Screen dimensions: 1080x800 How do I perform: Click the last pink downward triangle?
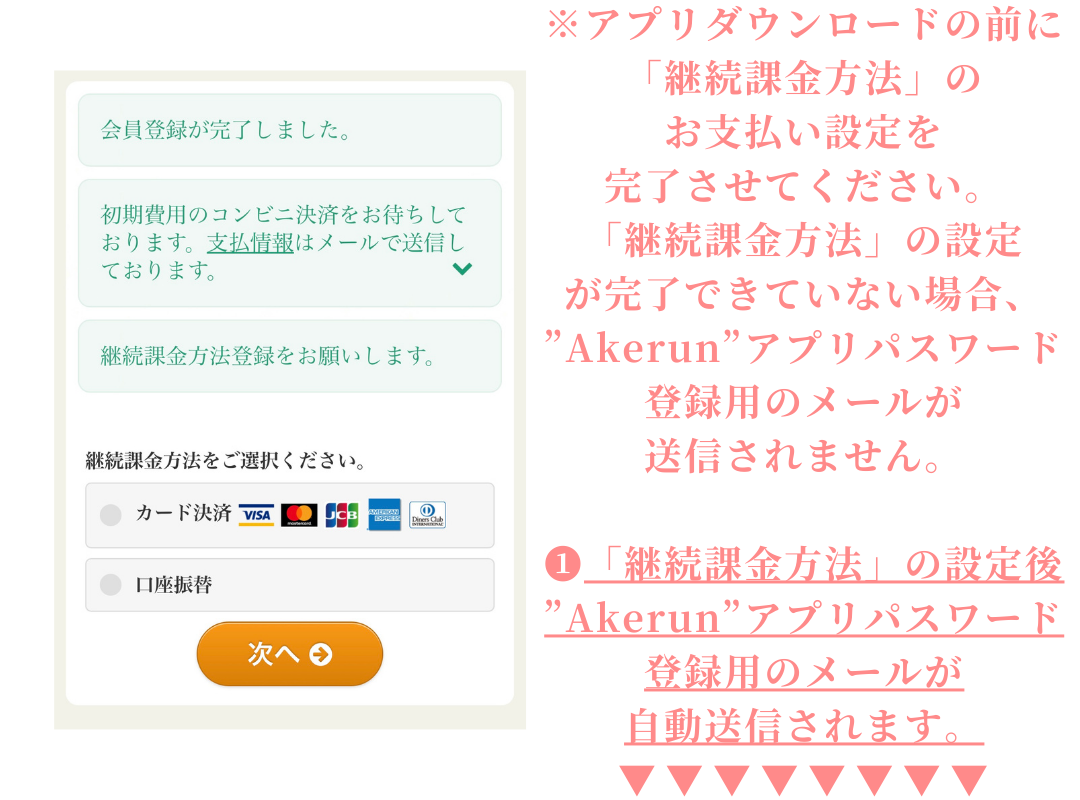point(970,779)
